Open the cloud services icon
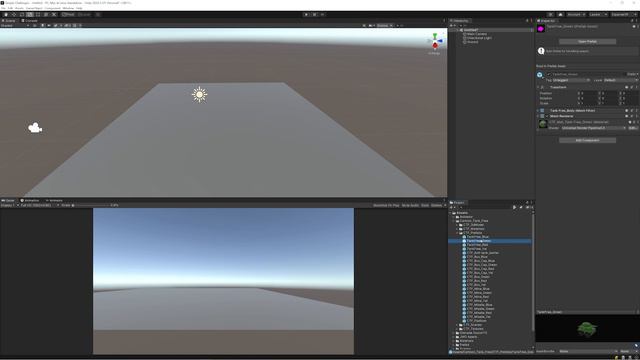This screenshot has height=360, width=640. 560,15
